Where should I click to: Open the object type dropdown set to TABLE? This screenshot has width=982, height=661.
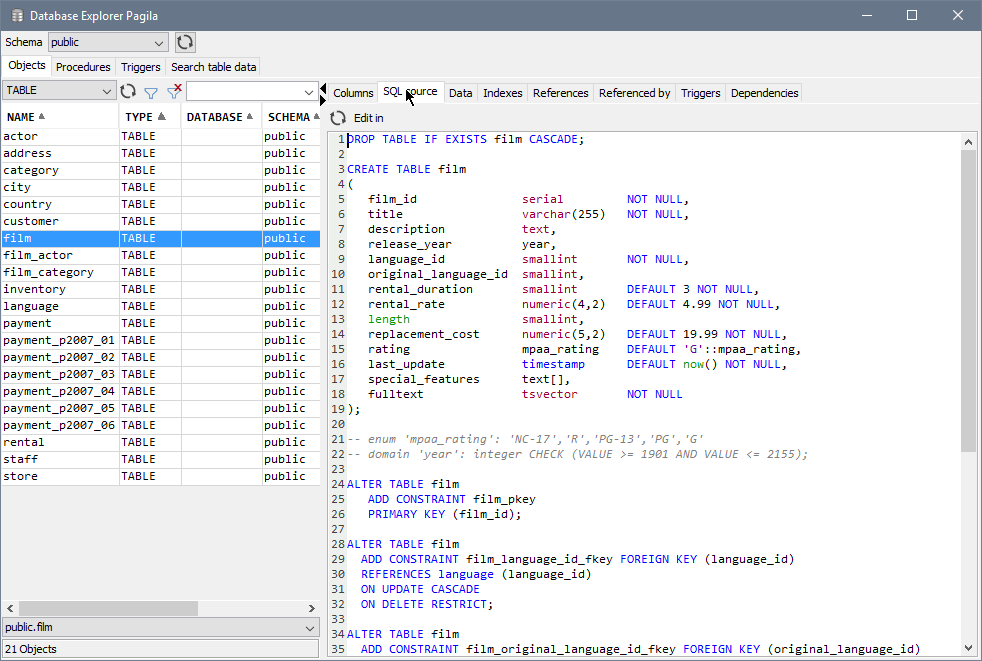click(59, 90)
